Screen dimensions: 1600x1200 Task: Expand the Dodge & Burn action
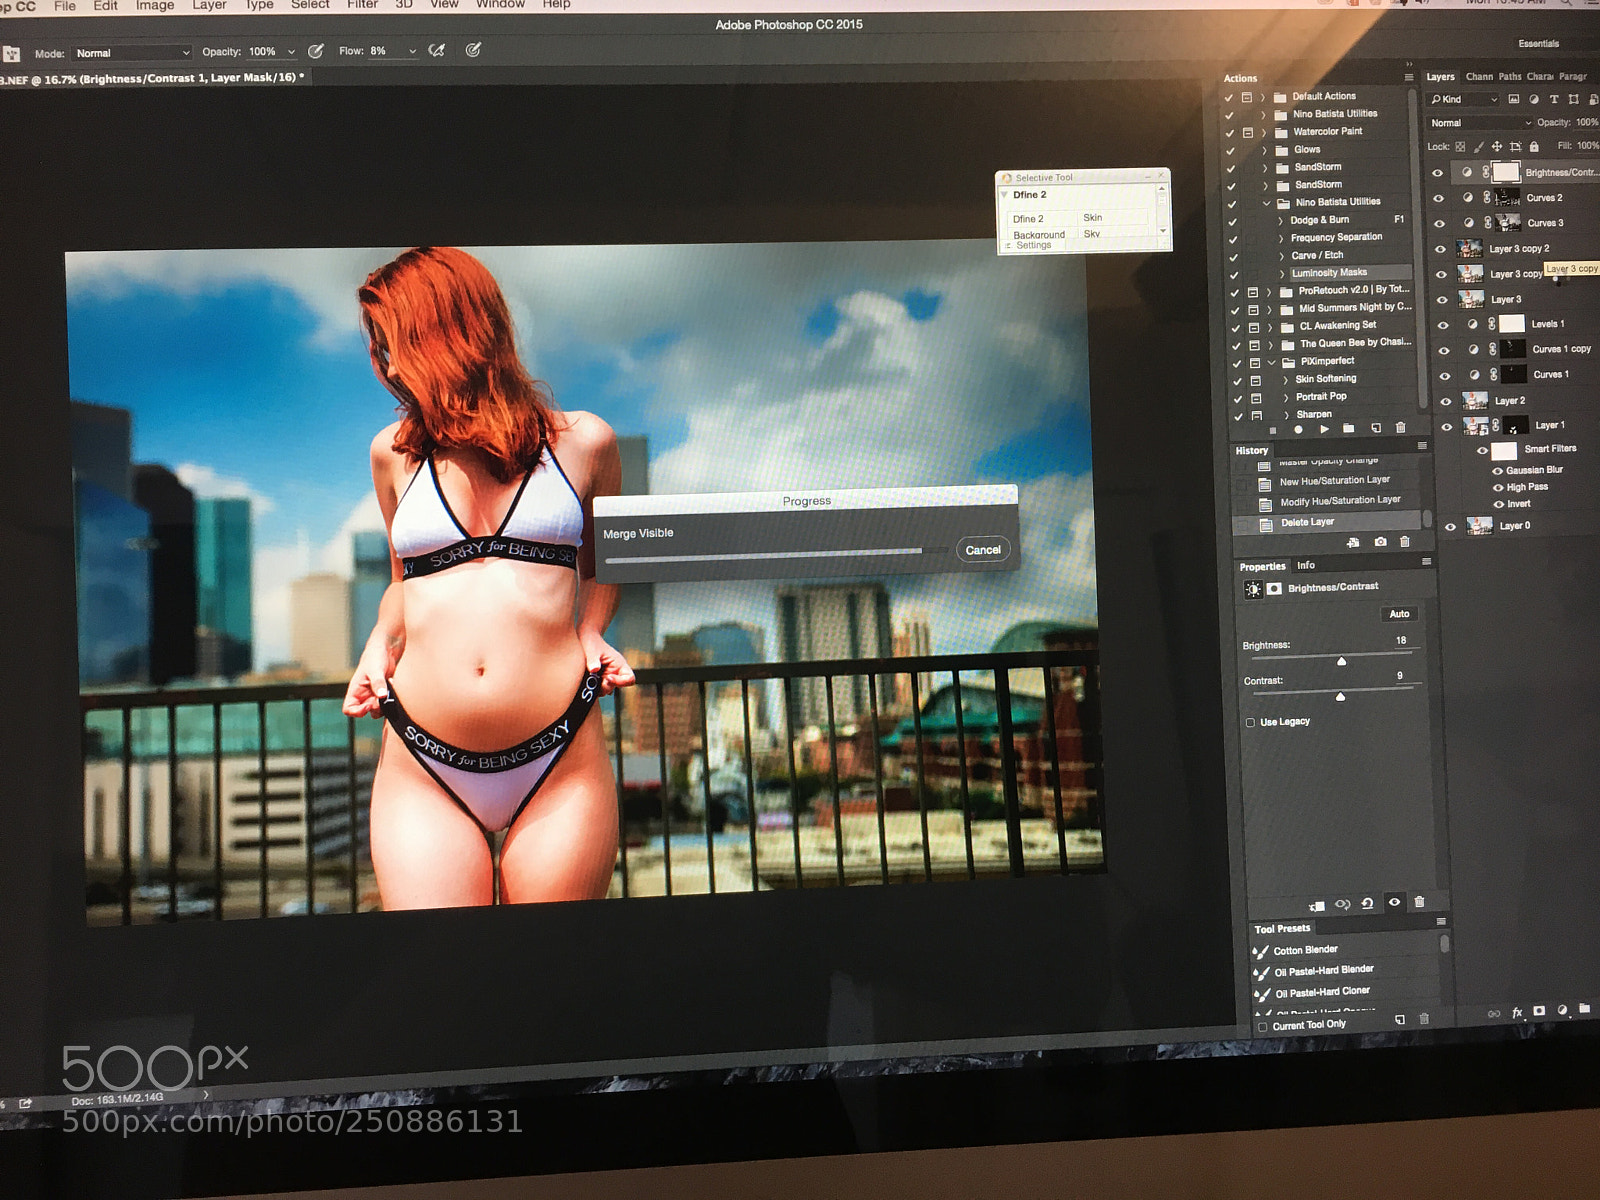pos(1280,220)
